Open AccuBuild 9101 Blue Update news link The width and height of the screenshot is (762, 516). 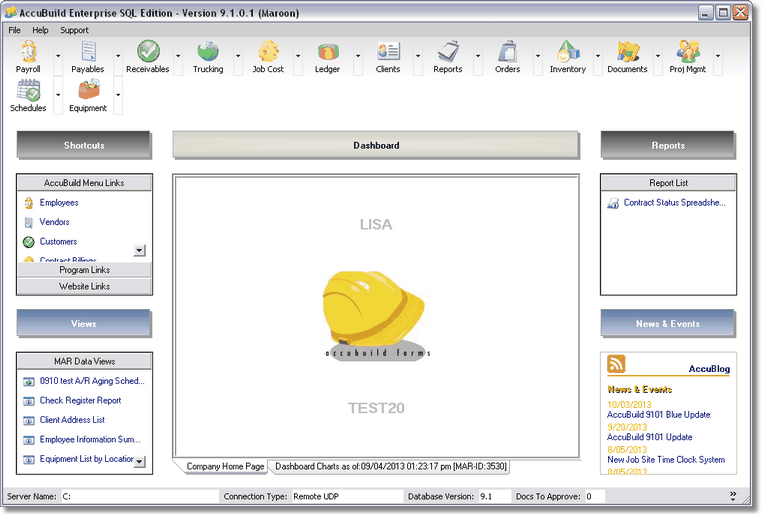tap(658, 415)
